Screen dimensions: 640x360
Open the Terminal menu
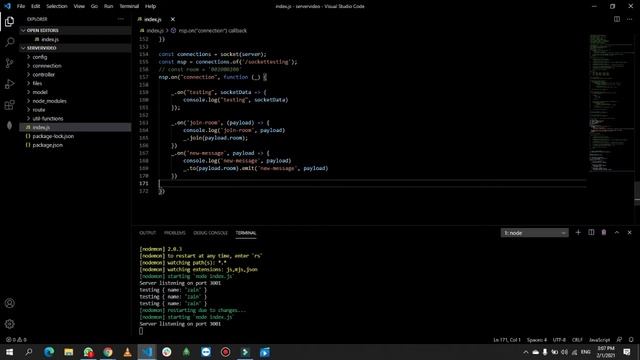click(x=129, y=6)
